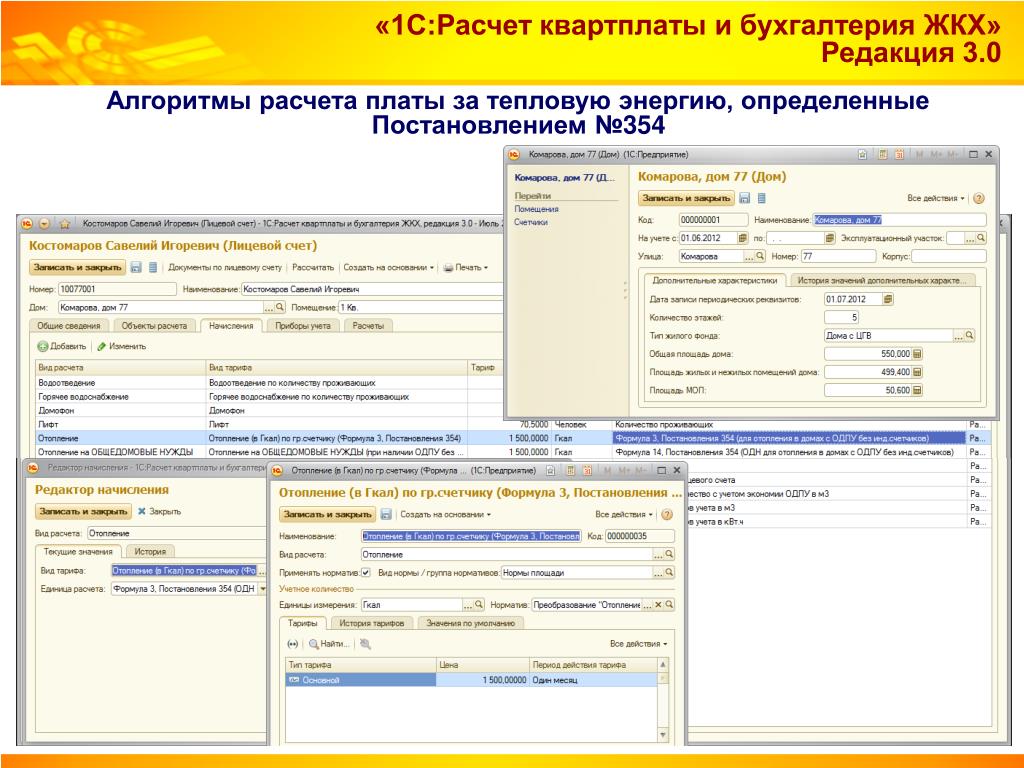Open the Счетчики link in the Комарова дом sidebar
This screenshot has width=1024, height=768.
click(x=530, y=222)
